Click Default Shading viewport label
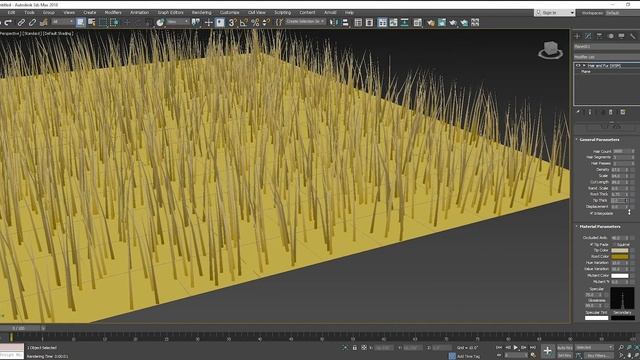The width and height of the screenshot is (640, 360). point(58,33)
